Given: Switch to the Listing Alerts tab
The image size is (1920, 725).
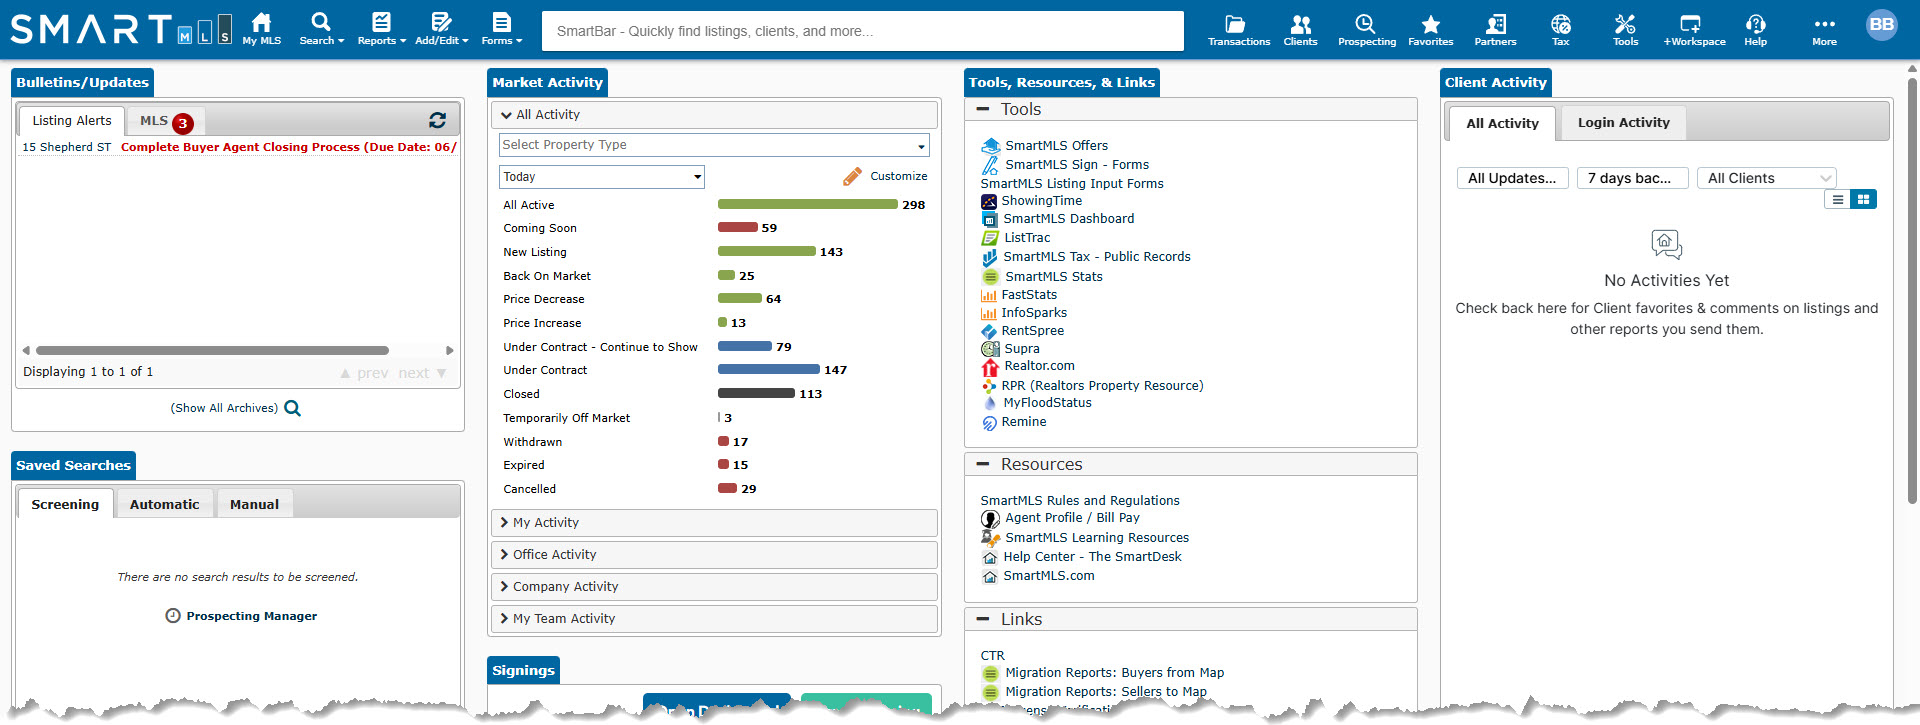Looking at the screenshot, I should [x=72, y=121].
